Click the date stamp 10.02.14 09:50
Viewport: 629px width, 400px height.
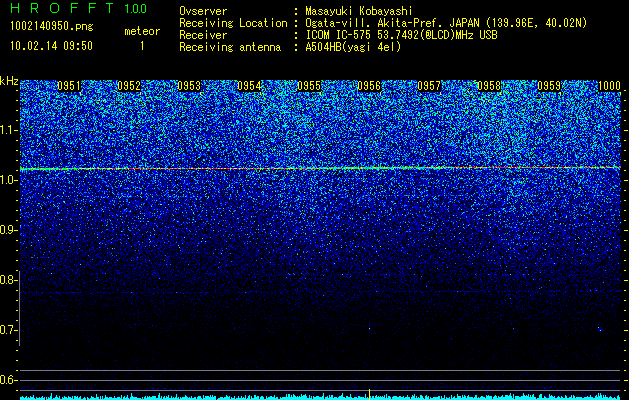pyautogui.click(x=51, y=46)
